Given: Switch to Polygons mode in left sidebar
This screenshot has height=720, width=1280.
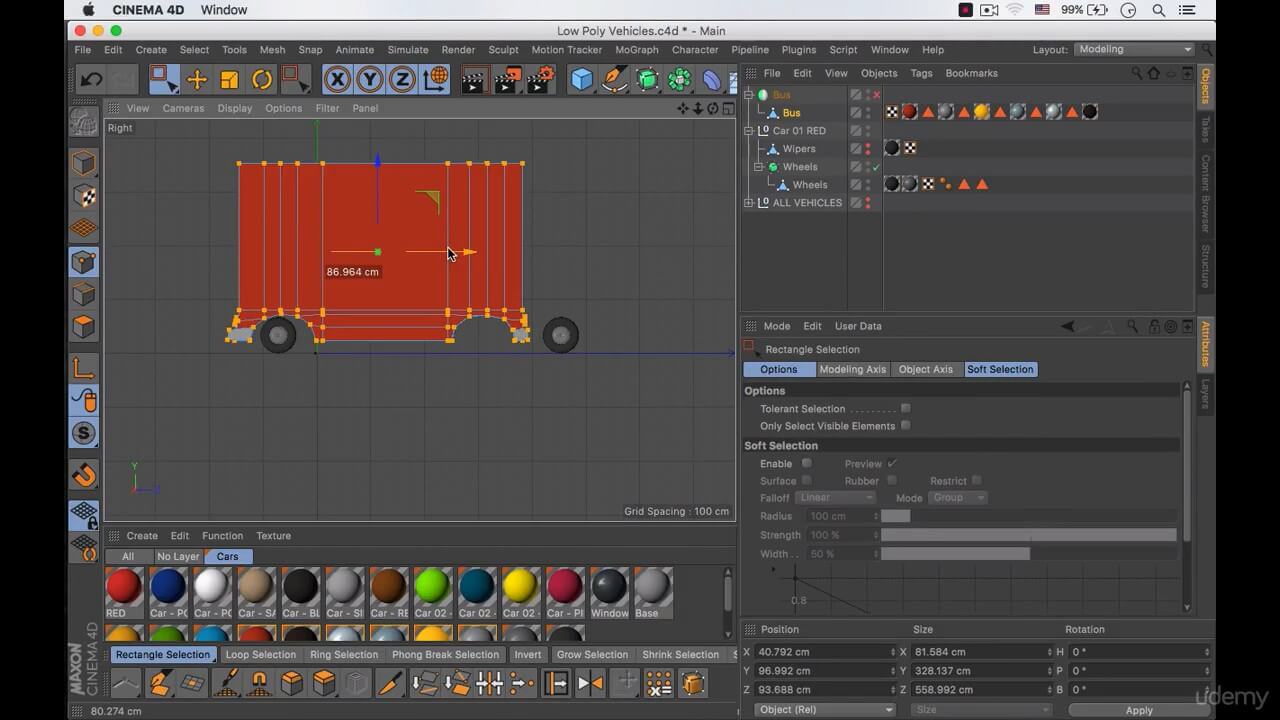Looking at the screenshot, I should click(84, 327).
